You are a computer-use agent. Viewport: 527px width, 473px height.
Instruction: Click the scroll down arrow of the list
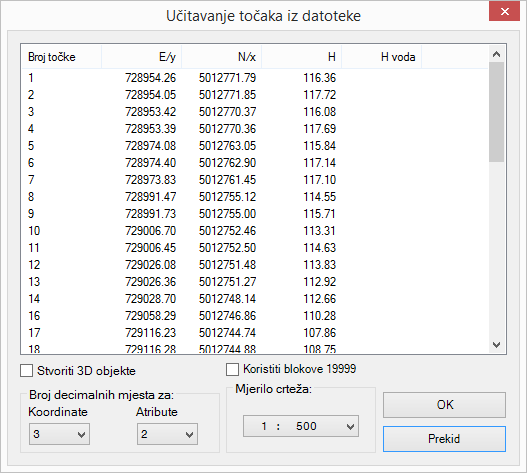496,345
